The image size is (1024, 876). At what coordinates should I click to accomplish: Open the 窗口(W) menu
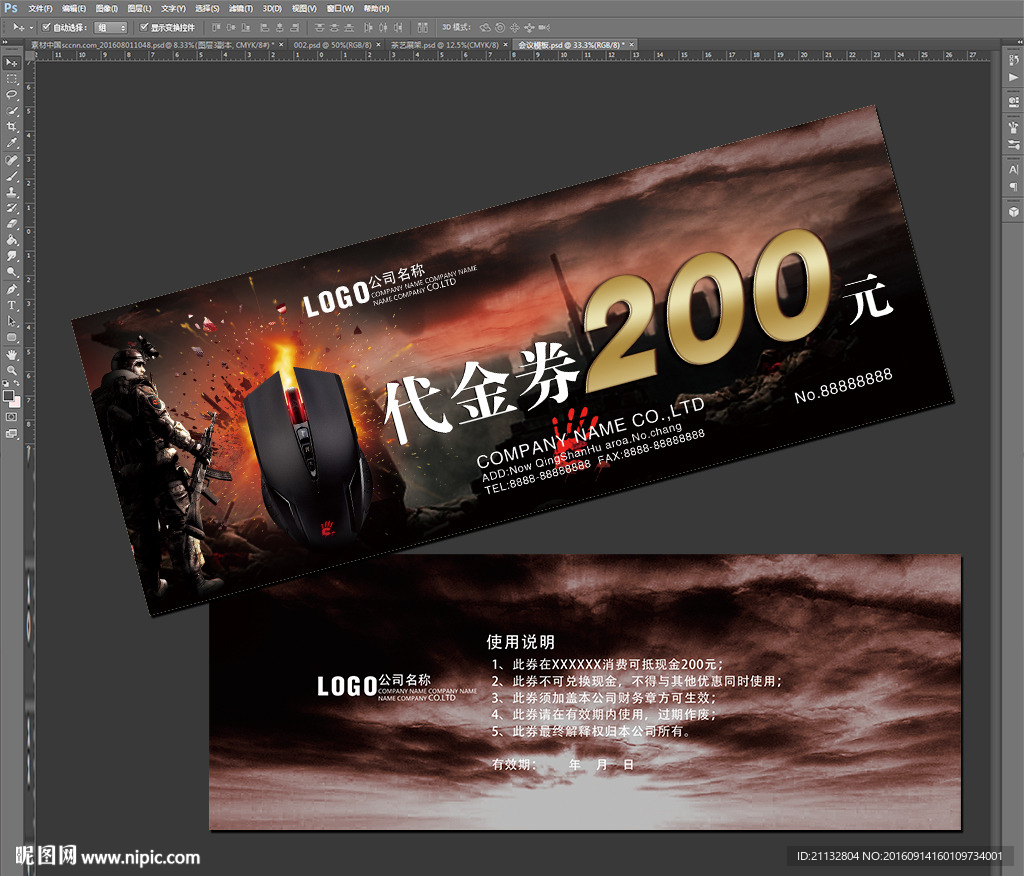tap(340, 8)
